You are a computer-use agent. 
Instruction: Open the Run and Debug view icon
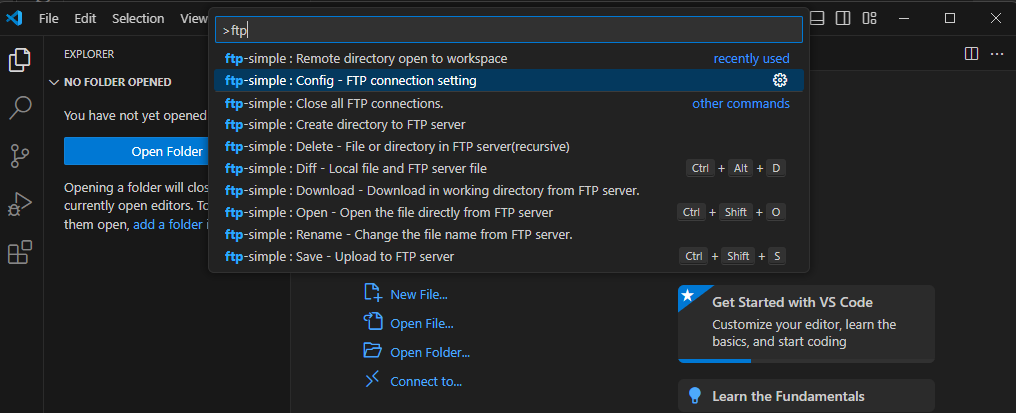point(20,204)
